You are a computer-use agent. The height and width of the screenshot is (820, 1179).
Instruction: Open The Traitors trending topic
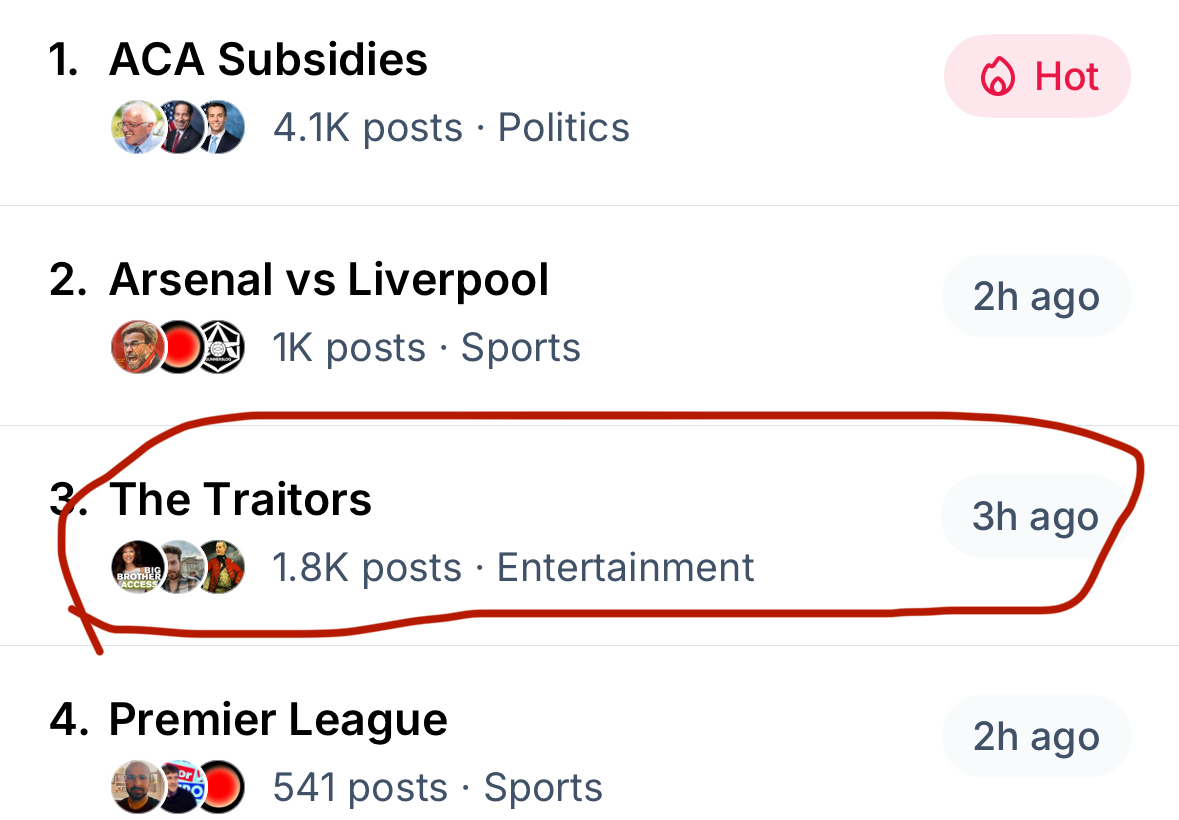[240, 500]
